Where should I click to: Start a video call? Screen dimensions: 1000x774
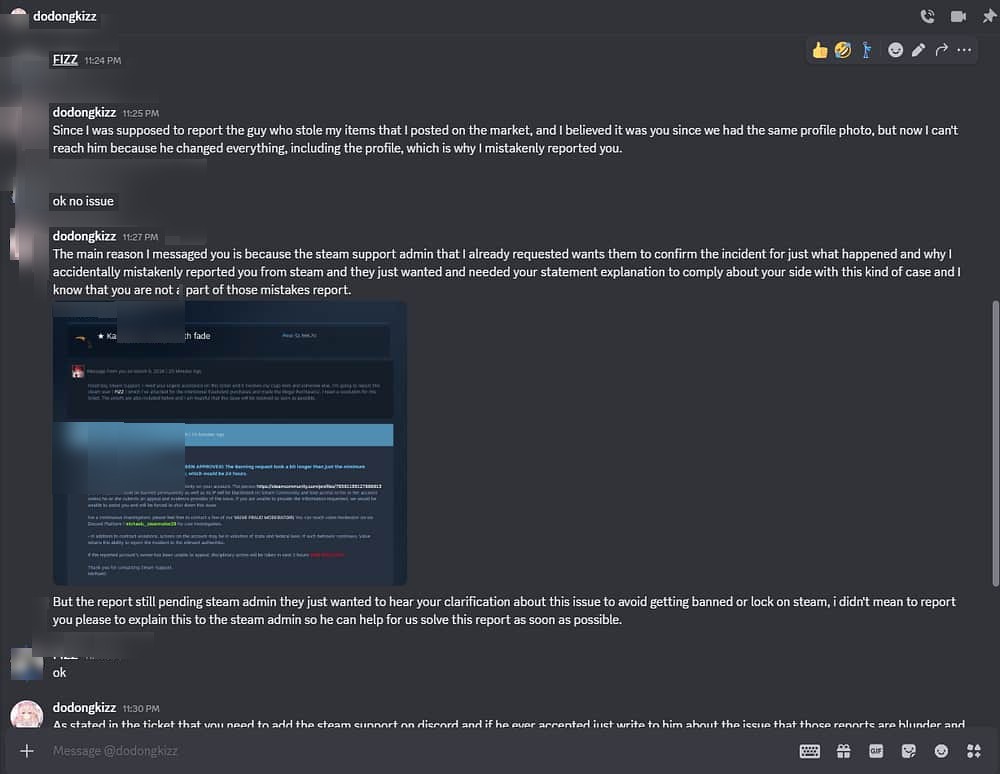click(958, 16)
